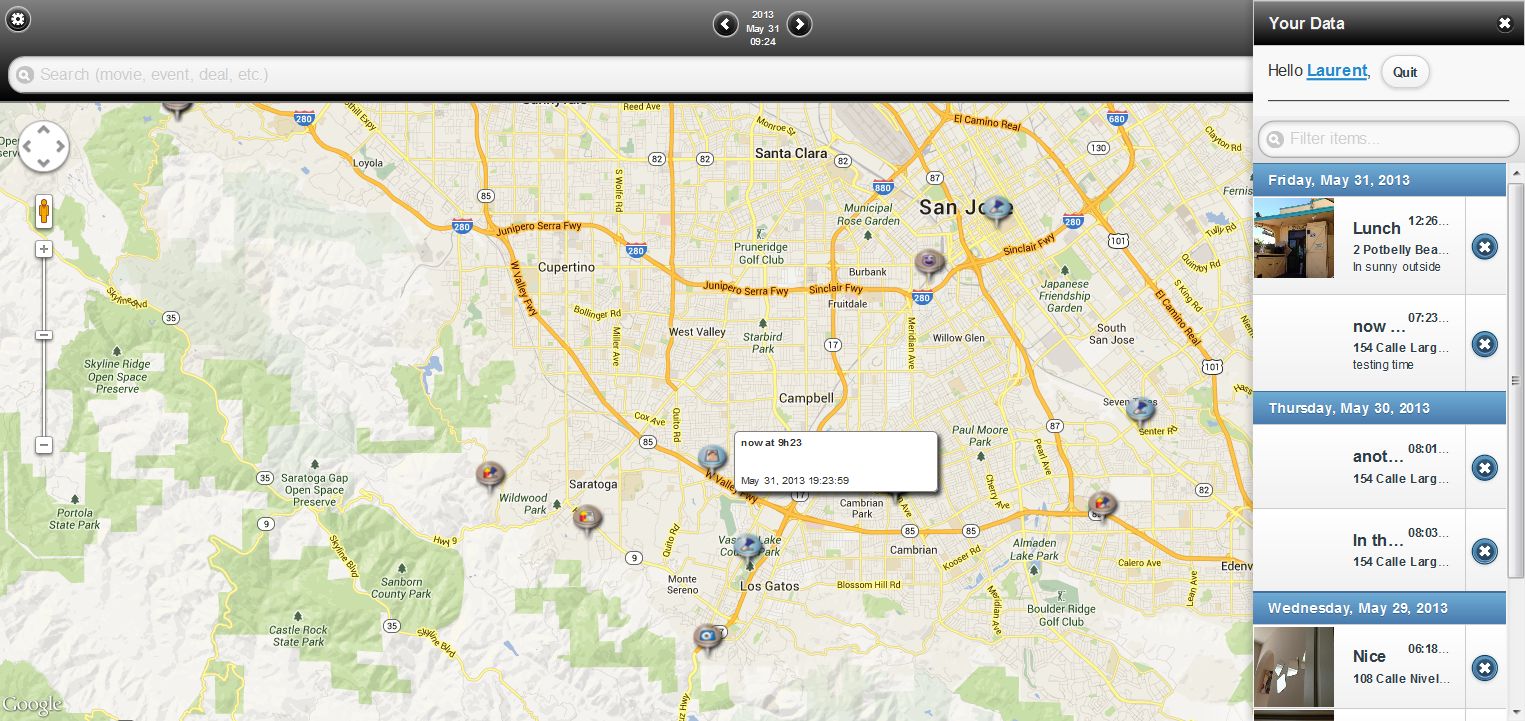Close the Your Data panel
1525x721 pixels.
tap(1505, 24)
